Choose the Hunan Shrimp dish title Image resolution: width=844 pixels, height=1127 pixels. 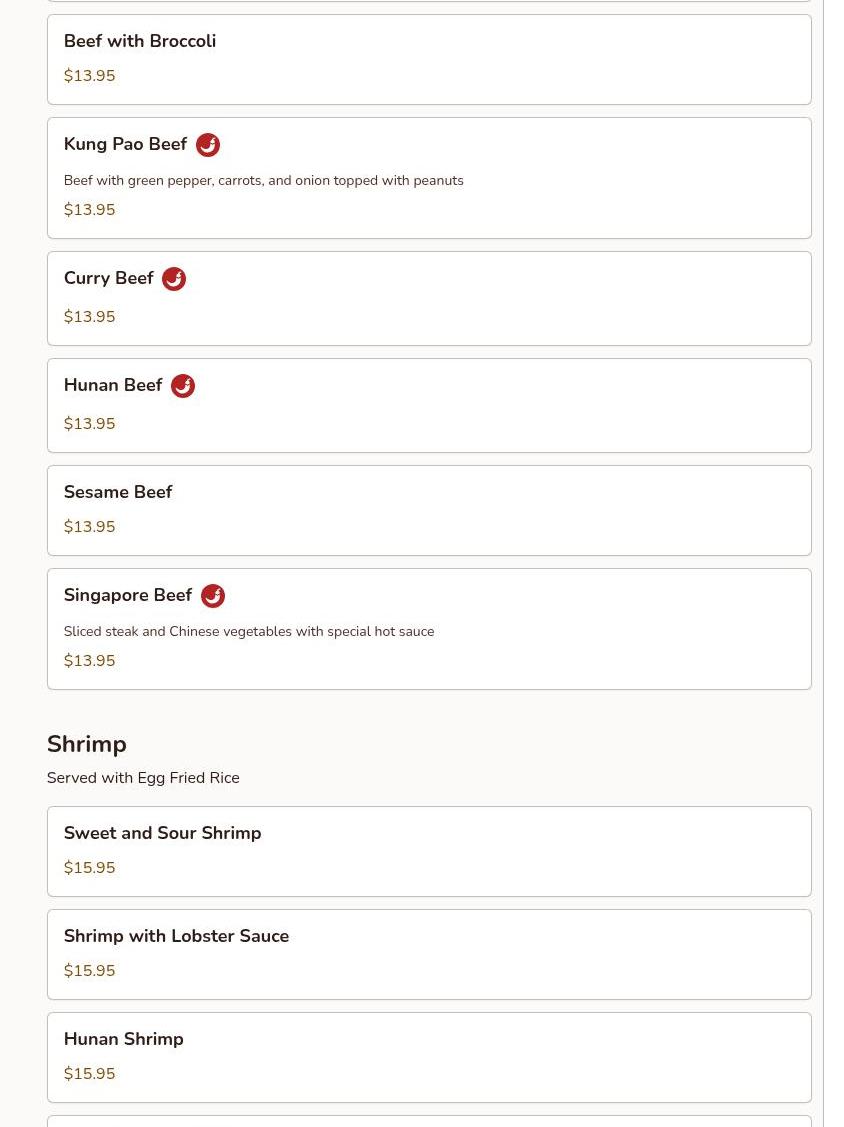click(123, 1039)
